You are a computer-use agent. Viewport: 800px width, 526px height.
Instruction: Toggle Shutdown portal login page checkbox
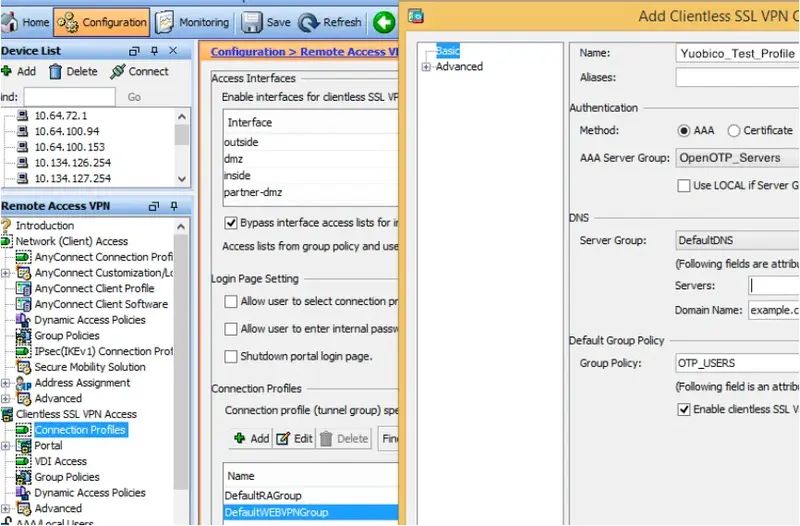point(231,356)
